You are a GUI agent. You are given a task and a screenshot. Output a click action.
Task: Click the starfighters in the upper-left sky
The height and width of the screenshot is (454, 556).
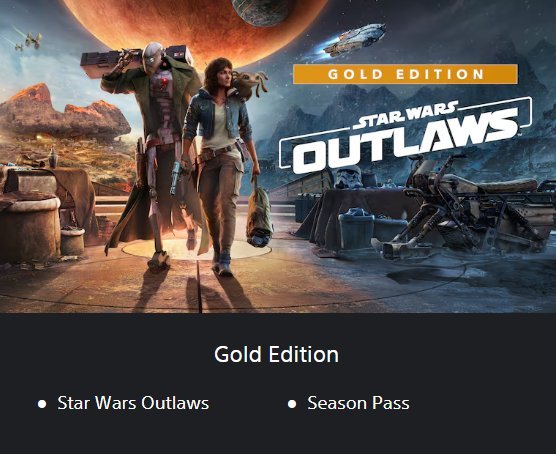(x=29, y=41)
